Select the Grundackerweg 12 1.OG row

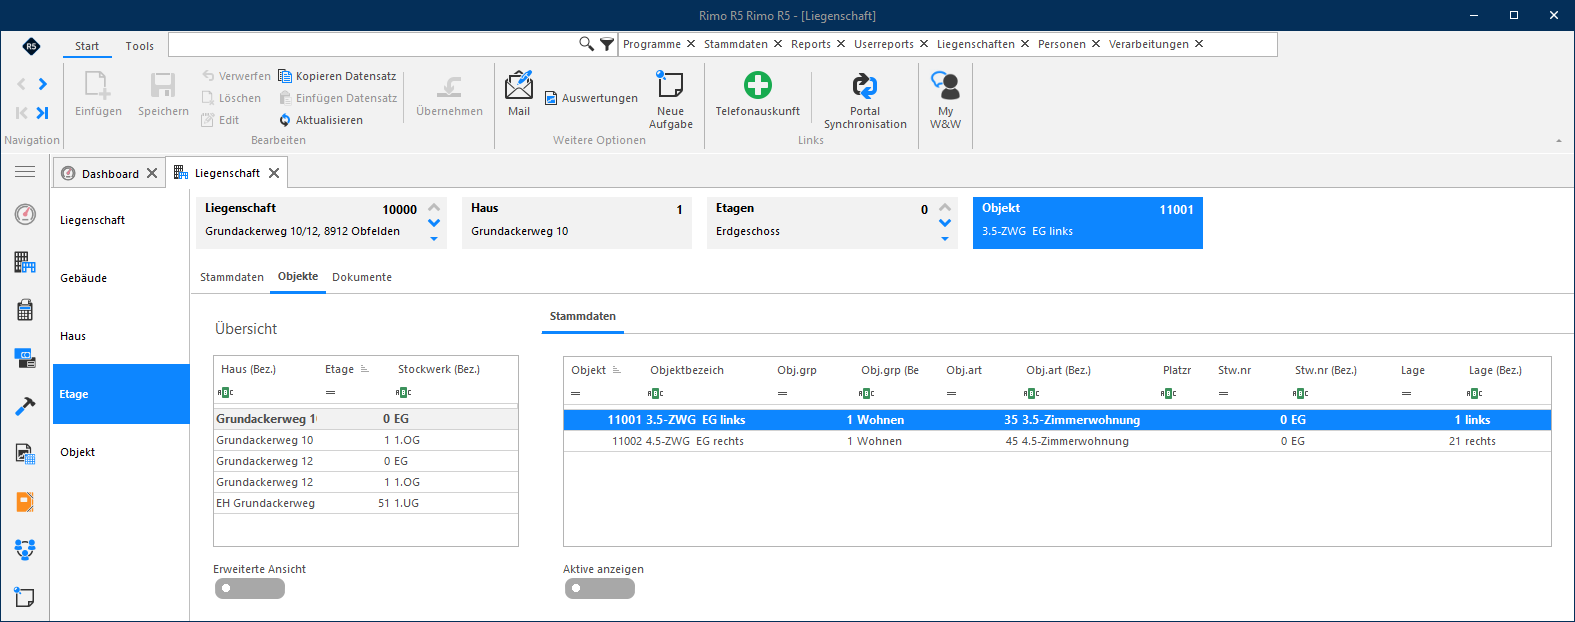pyautogui.click(x=366, y=482)
